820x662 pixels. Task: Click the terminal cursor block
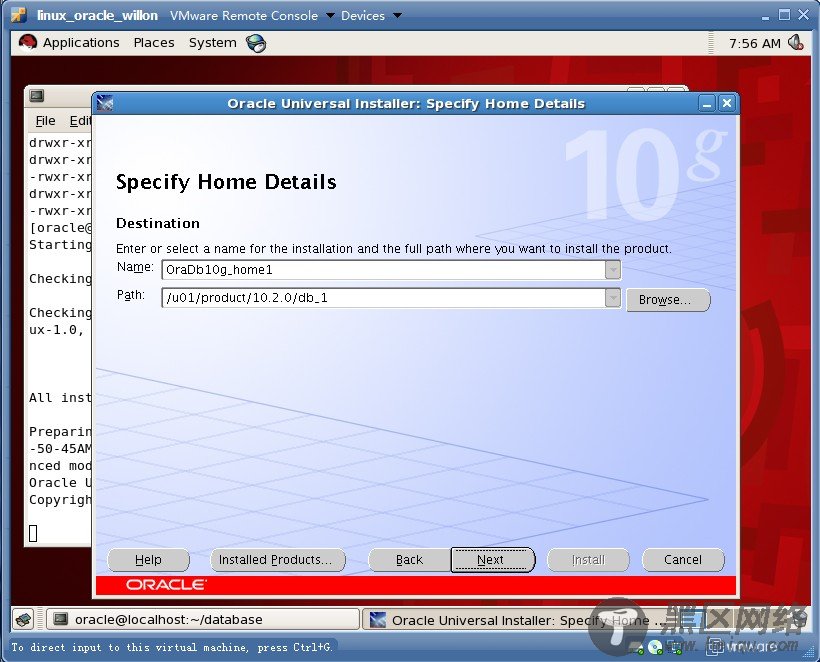33,533
